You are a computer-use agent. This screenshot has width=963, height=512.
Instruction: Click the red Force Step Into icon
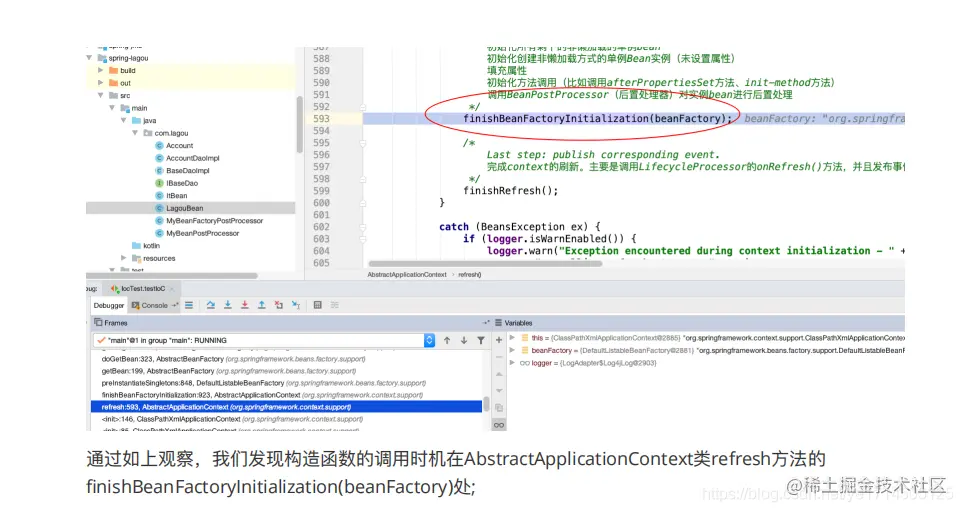[244, 305]
